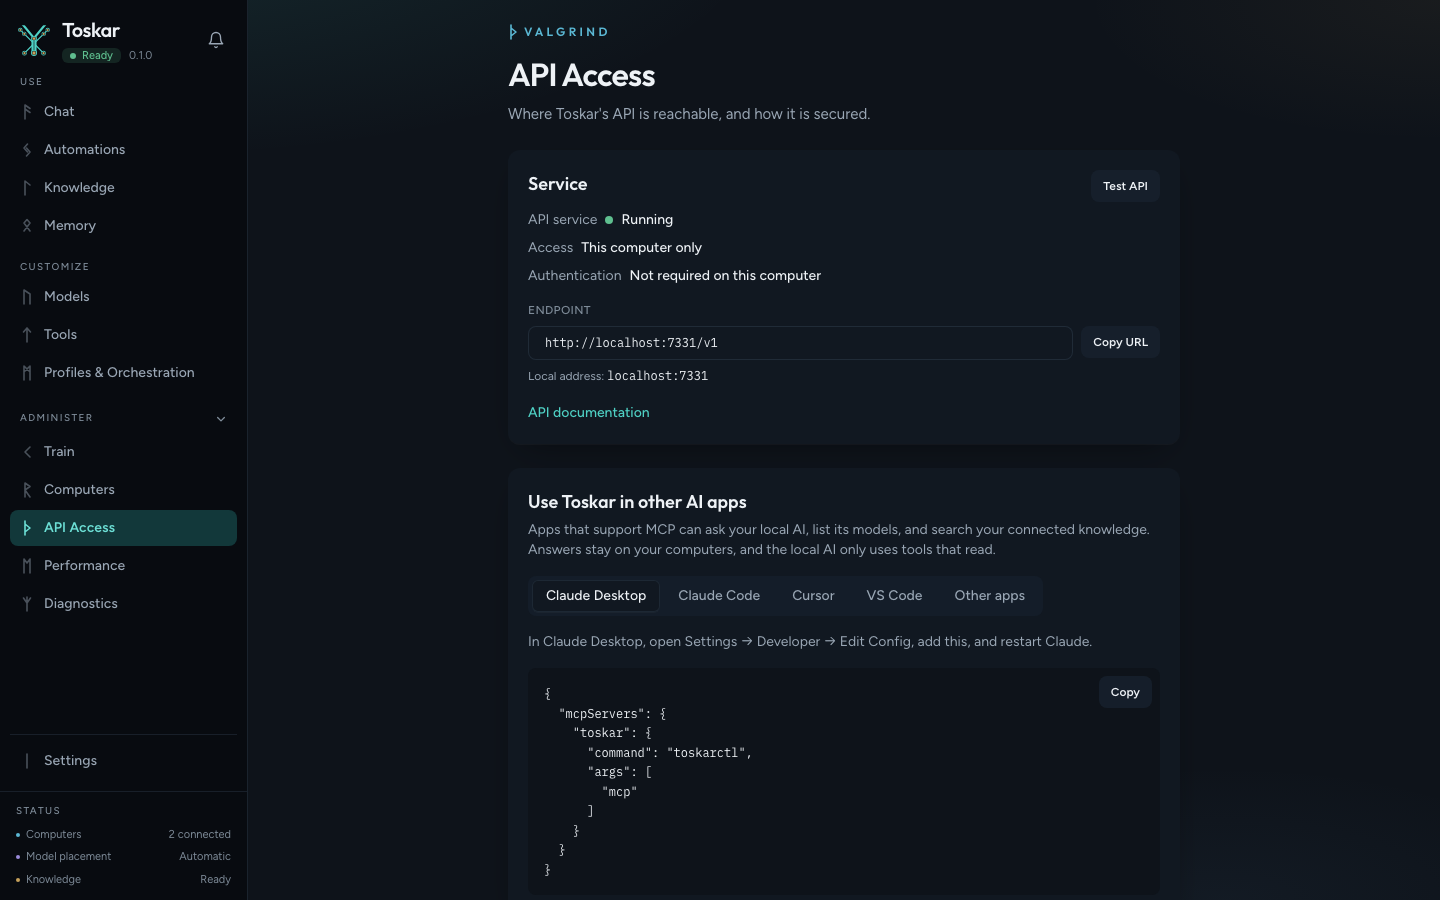The height and width of the screenshot is (900, 1440).
Task: Click the Automations rune icon
Action: click(27, 150)
